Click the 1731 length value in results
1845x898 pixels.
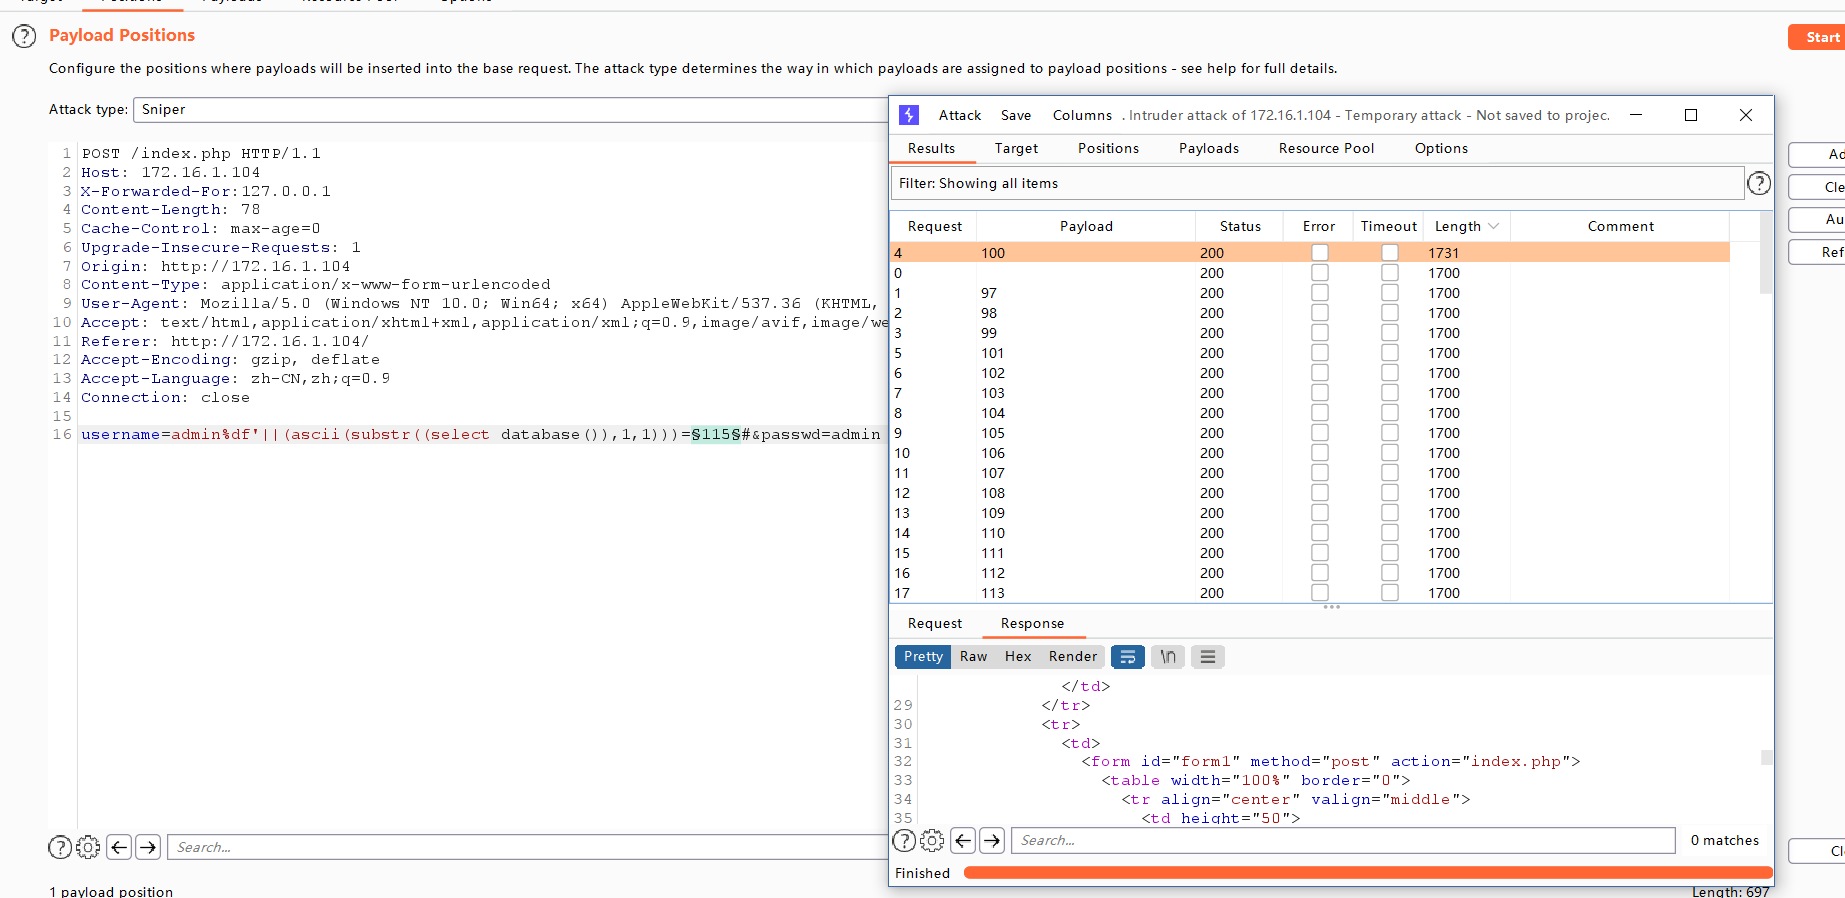pos(1443,253)
